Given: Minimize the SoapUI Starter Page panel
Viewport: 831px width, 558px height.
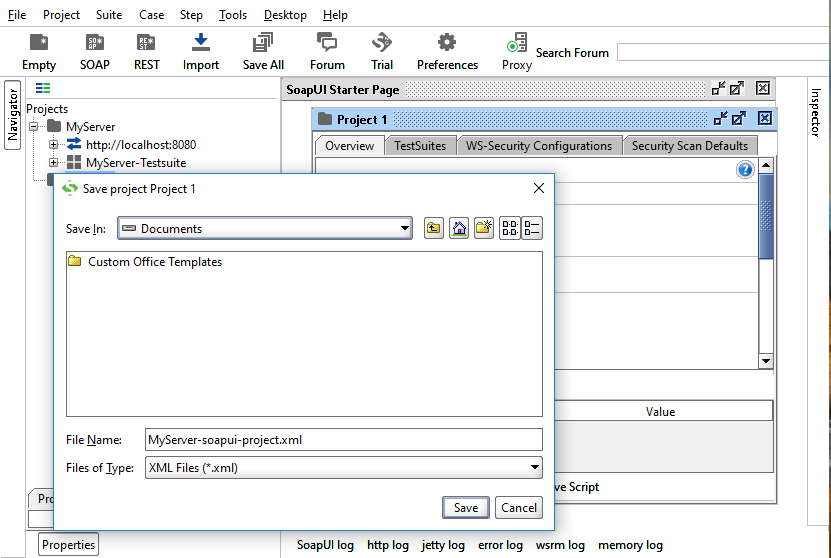Looking at the screenshot, I should pyautogui.click(x=719, y=88).
